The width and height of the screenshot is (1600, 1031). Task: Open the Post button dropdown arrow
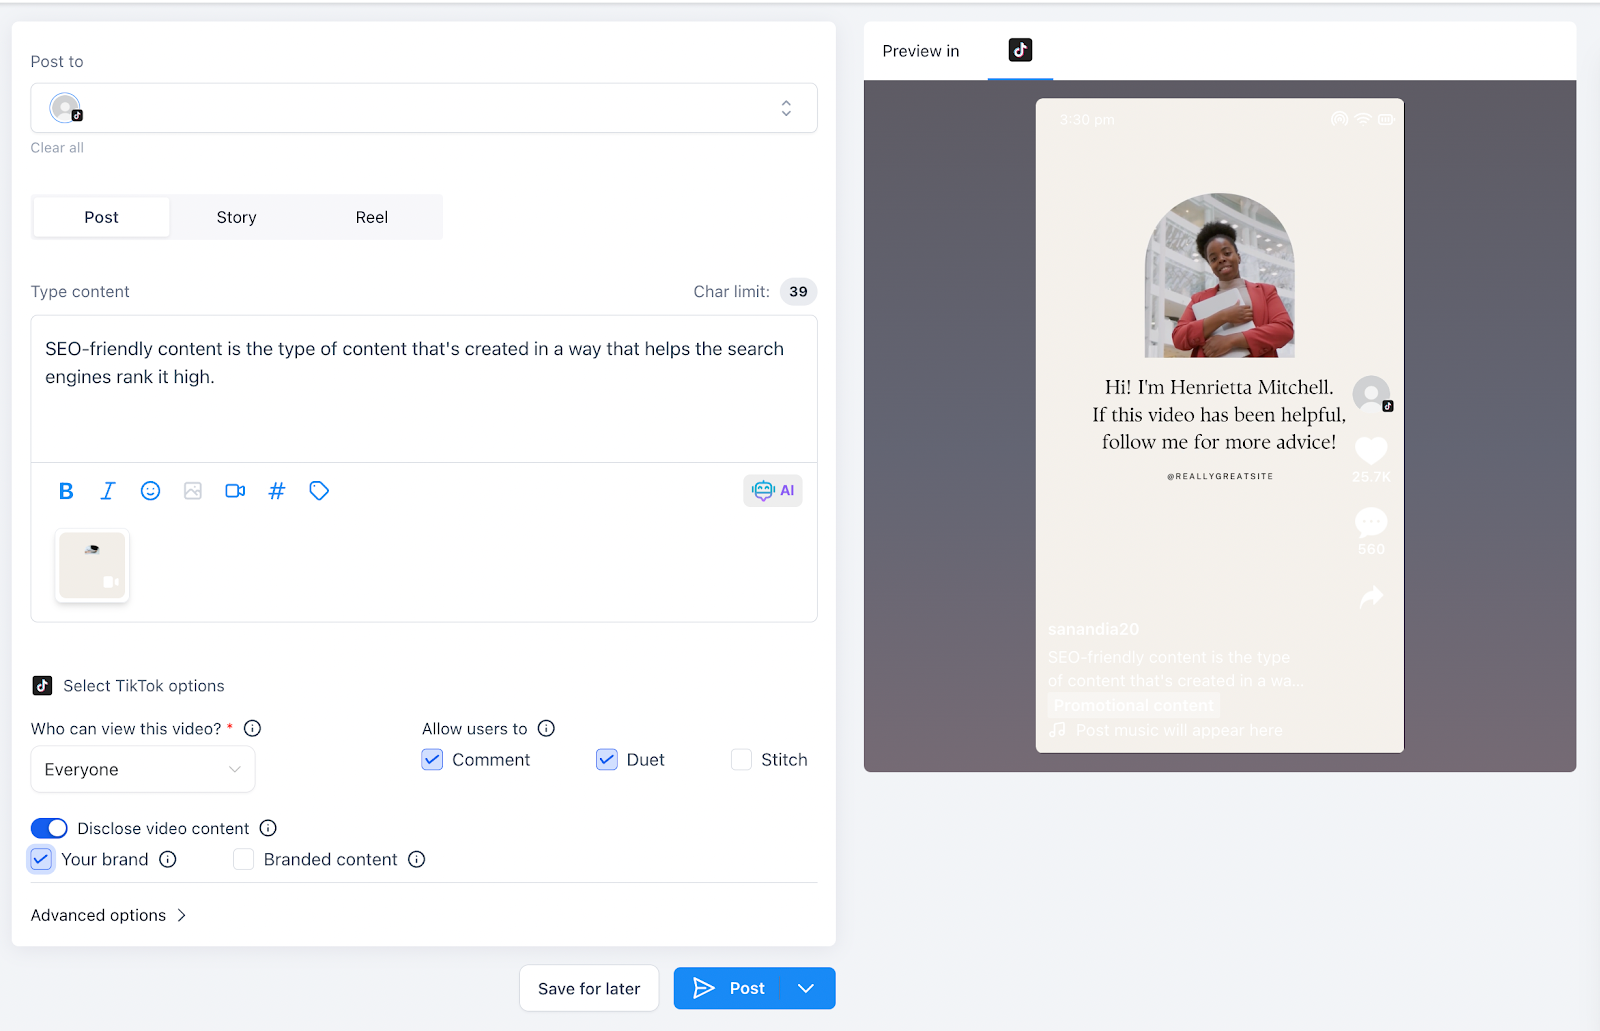pyautogui.click(x=806, y=988)
